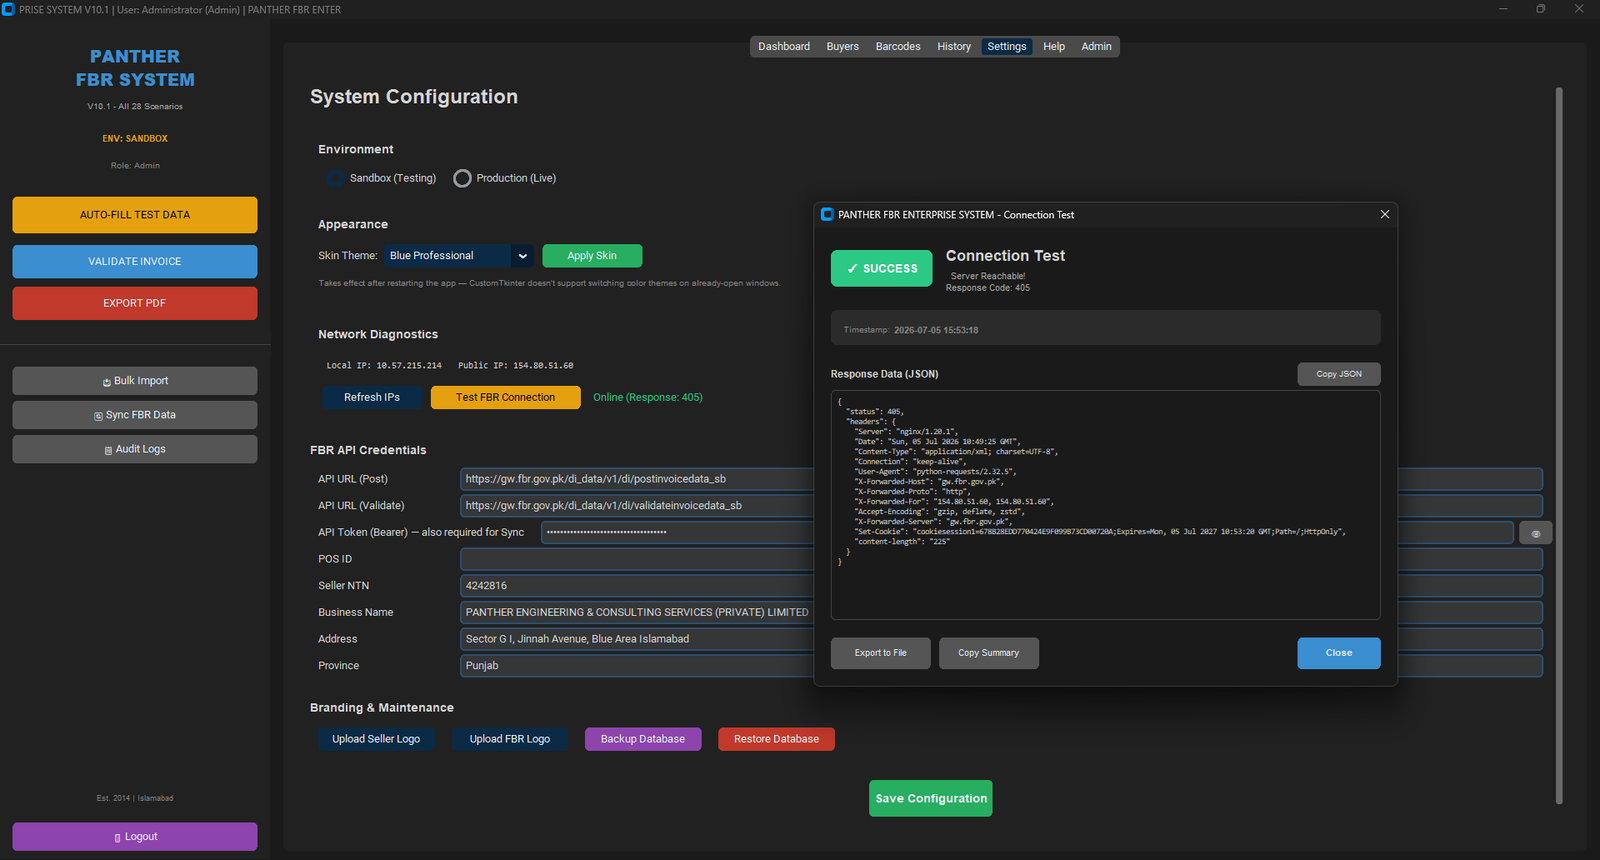Click the Seller NTN field
The height and width of the screenshot is (860, 1600).
[1001, 586]
